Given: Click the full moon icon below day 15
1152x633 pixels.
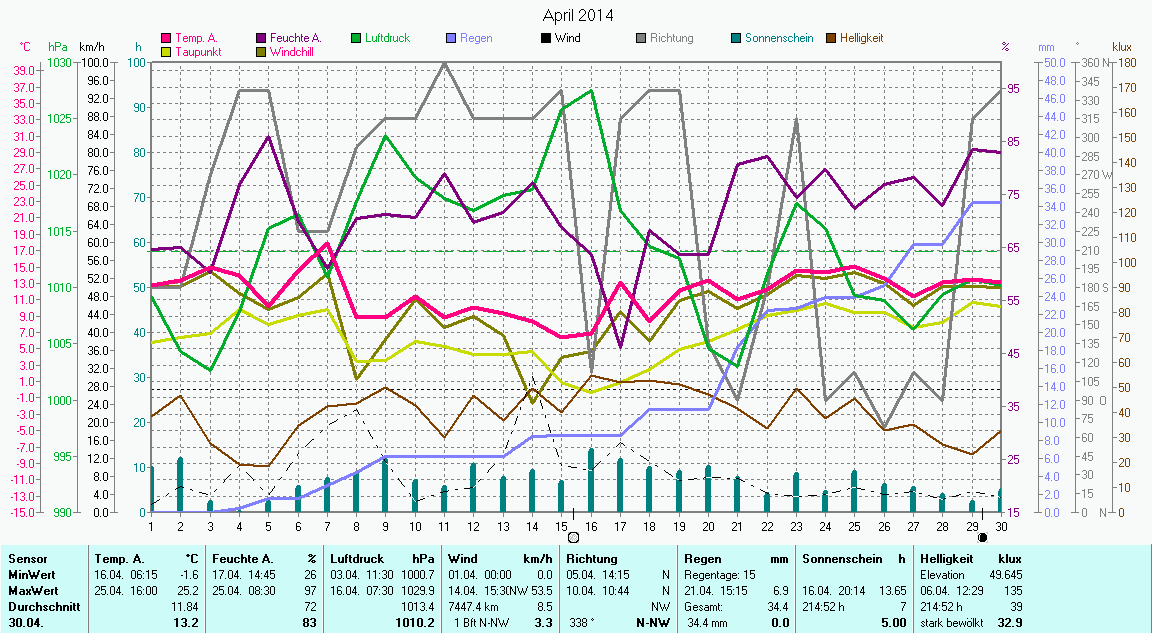Looking at the screenshot, I should [x=573, y=538].
